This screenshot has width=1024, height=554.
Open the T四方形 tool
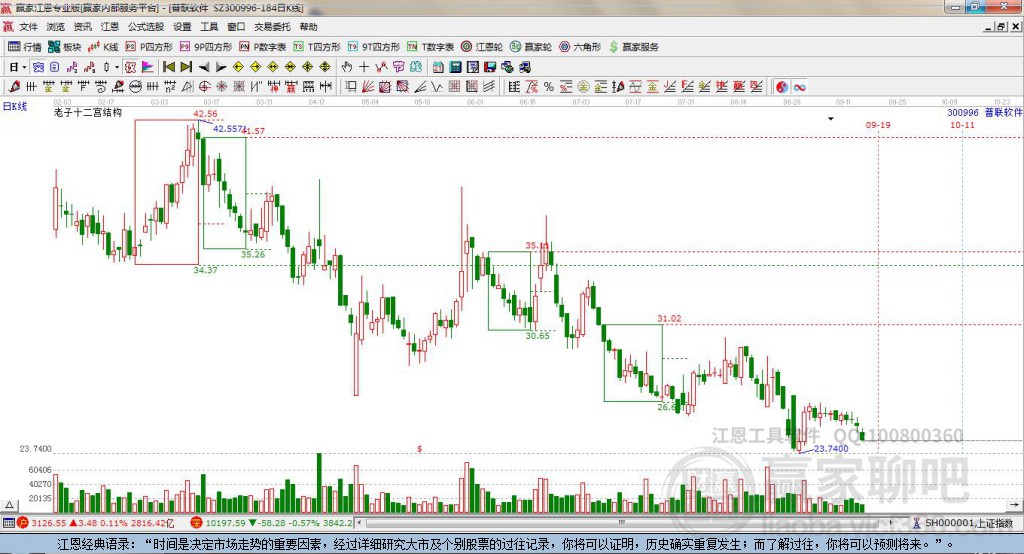(317, 47)
